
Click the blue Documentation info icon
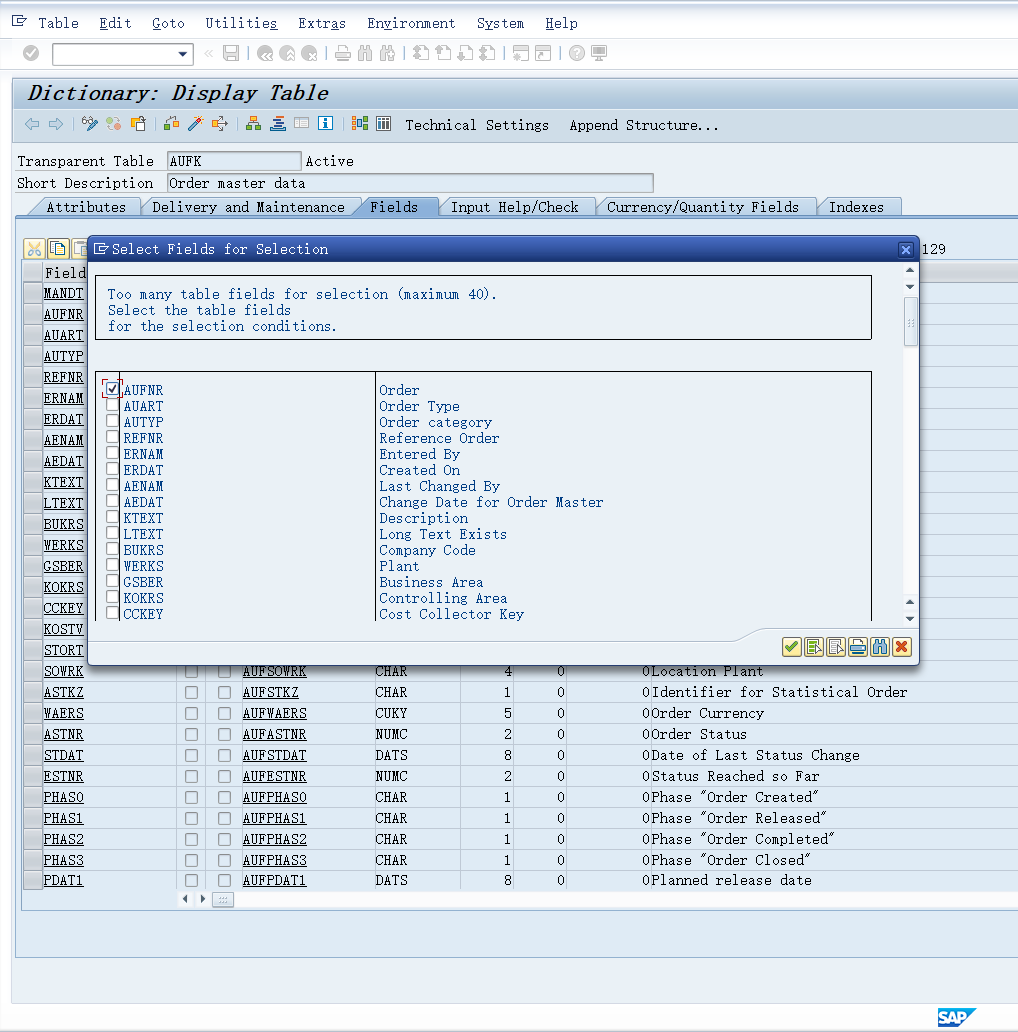(x=326, y=124)
